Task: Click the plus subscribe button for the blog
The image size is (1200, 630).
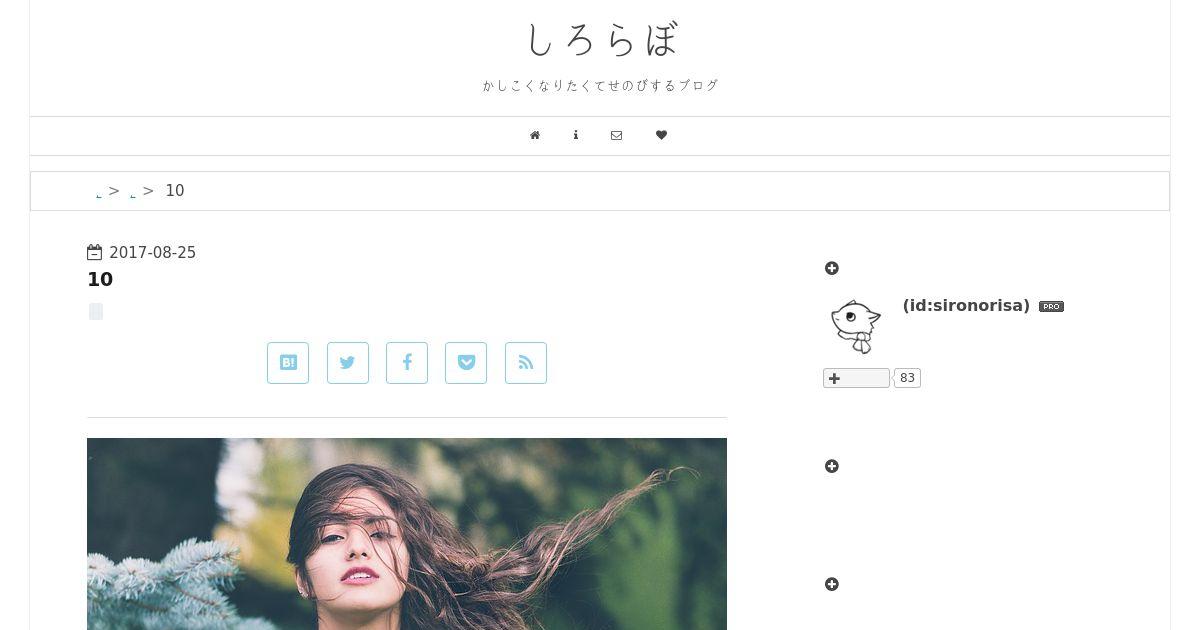Action: click(x=856, y=378)
